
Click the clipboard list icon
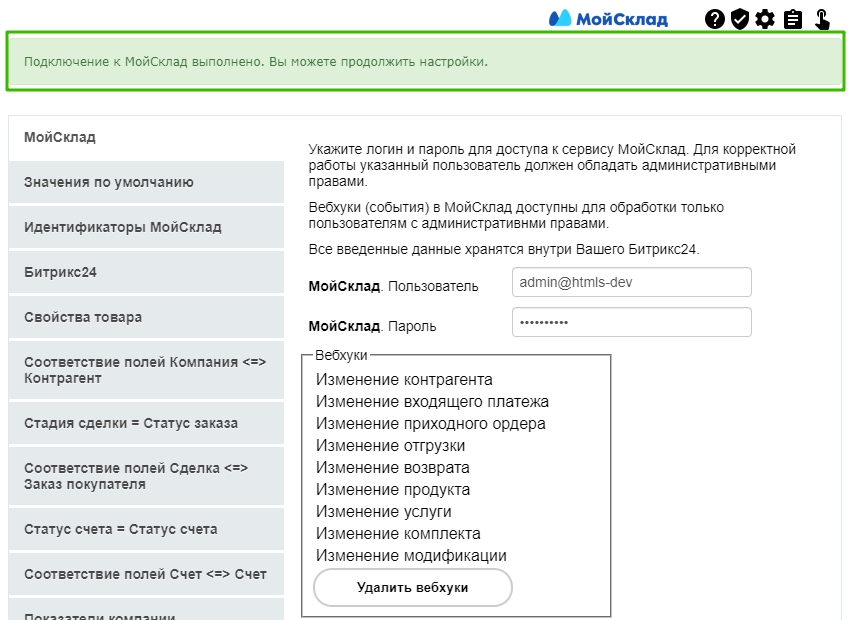pyautogui.click(x=793, y=19)
